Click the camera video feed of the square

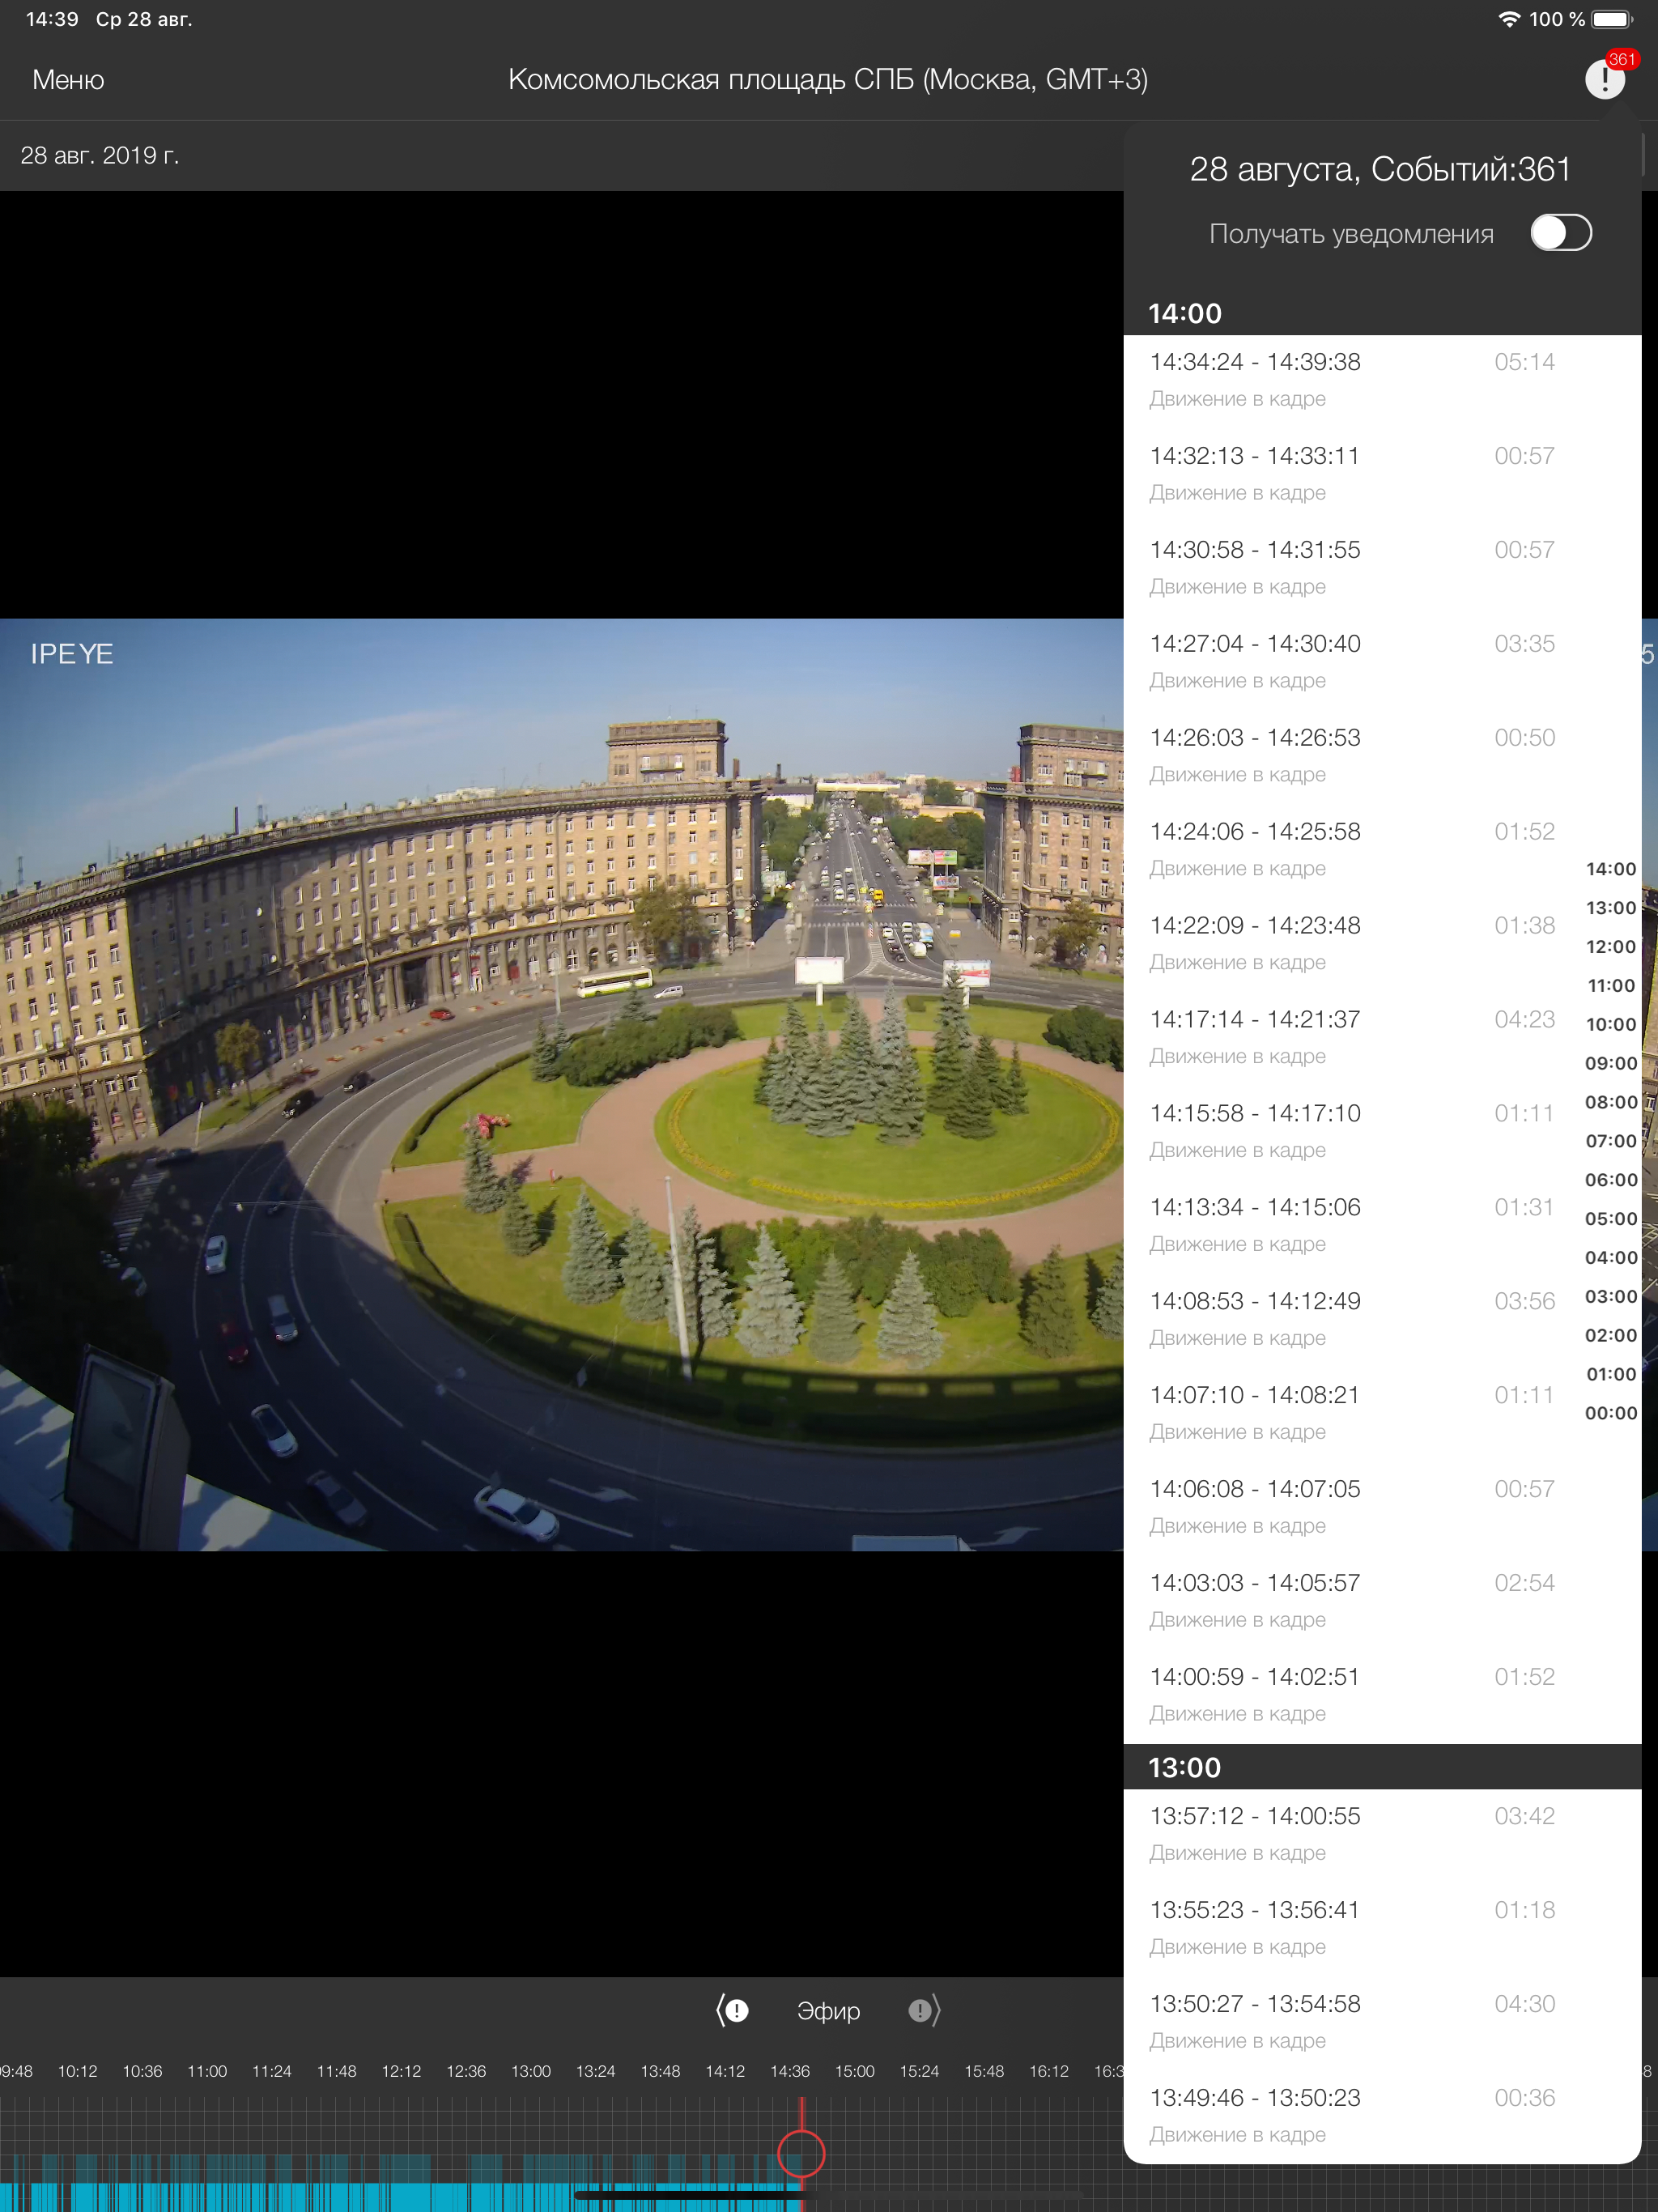coord(561,1084)
